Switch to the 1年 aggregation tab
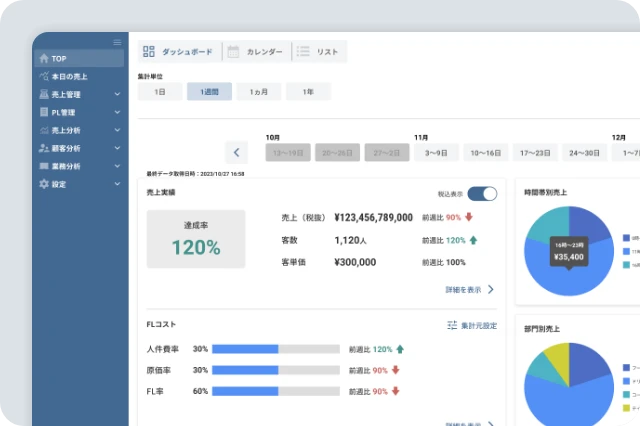This screenshot has width=640, height=426. coord(308,92)
